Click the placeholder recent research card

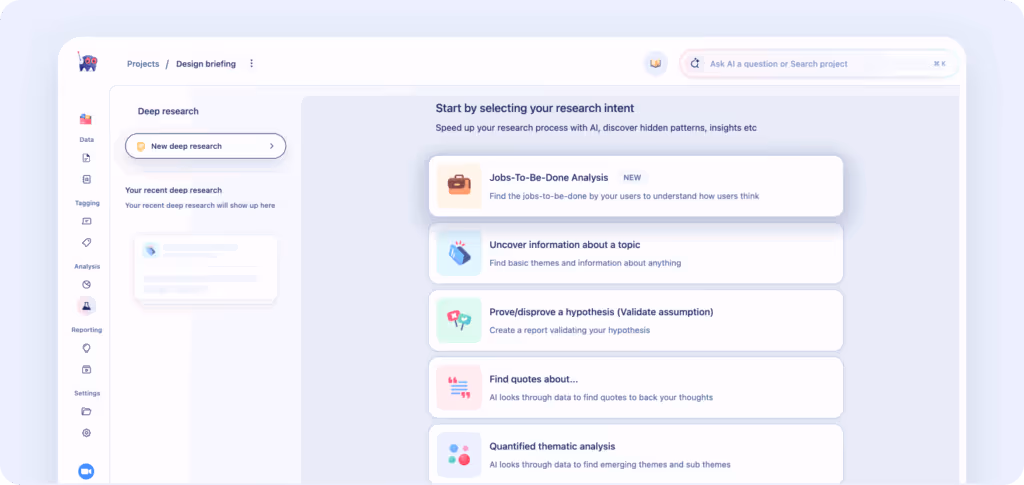click(x=206, y=269)
